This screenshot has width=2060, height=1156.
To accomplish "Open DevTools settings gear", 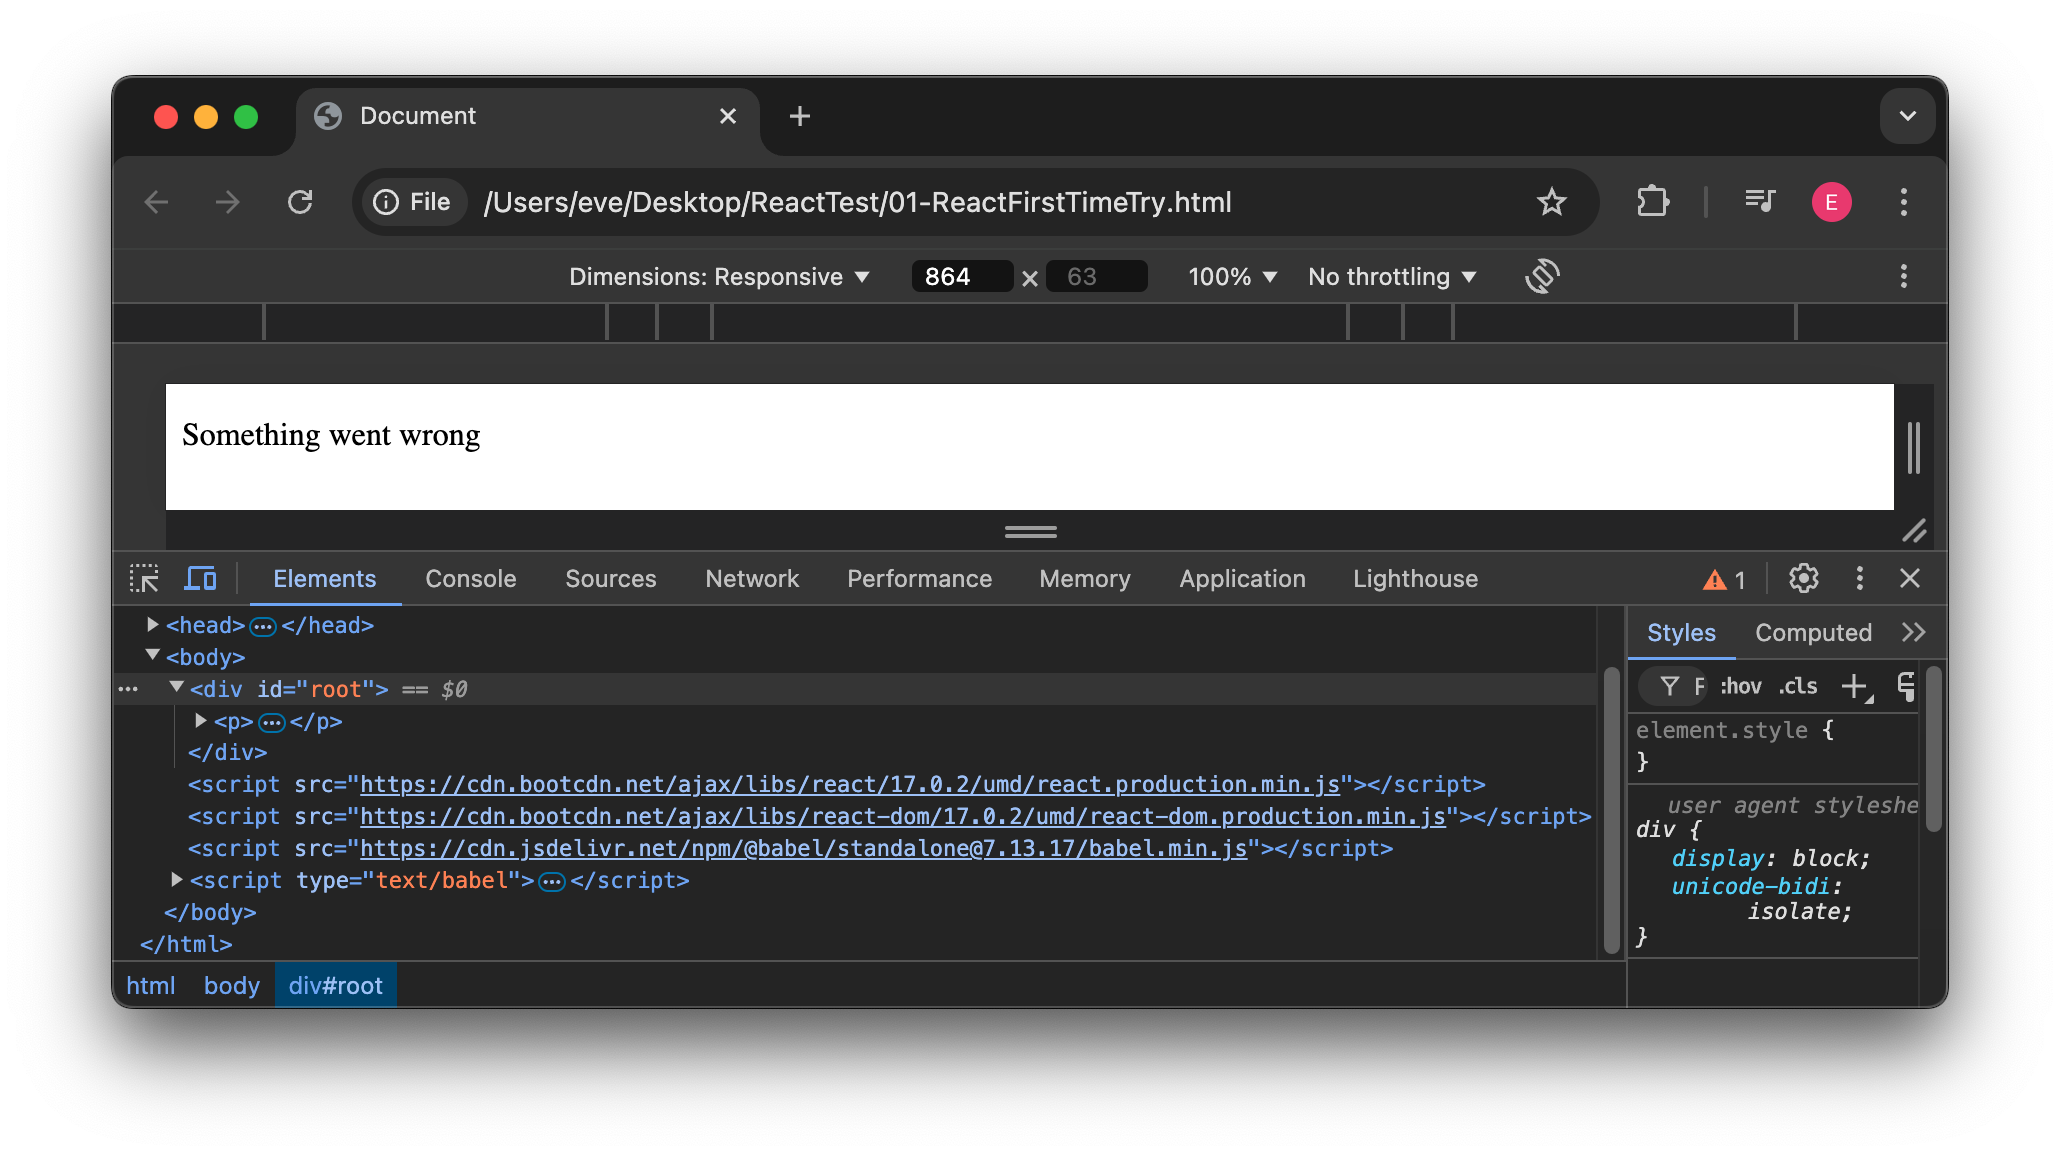I will point(1803,578).
